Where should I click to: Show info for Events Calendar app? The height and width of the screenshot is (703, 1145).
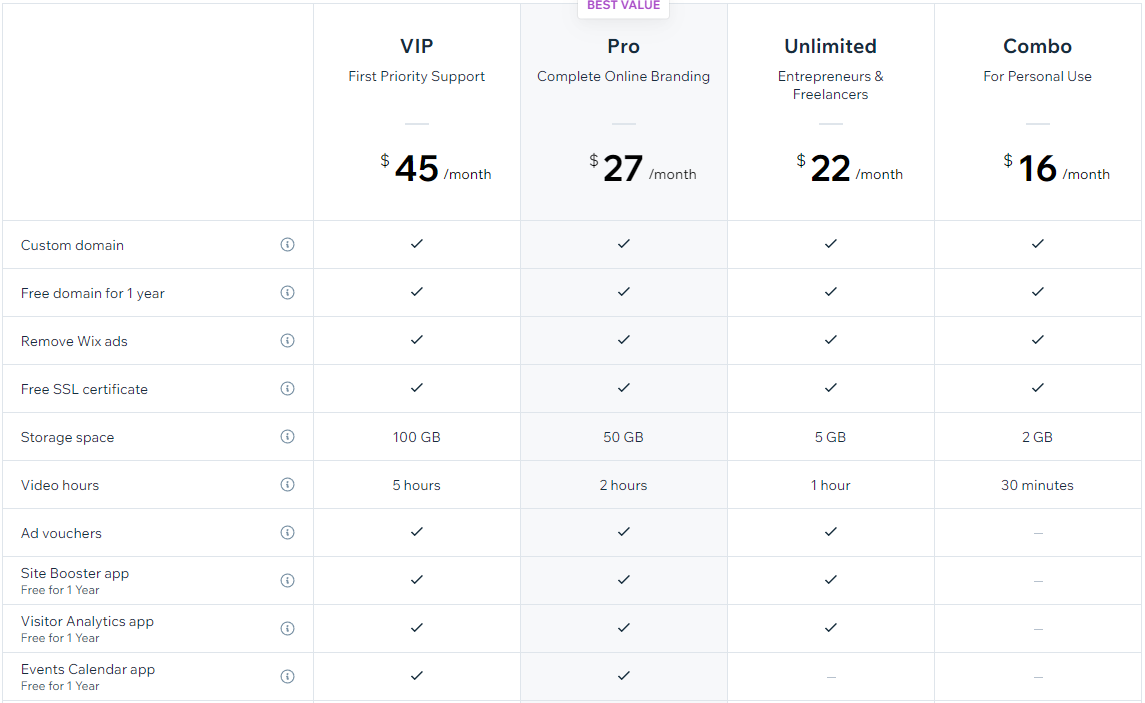(x=287, y=677)
